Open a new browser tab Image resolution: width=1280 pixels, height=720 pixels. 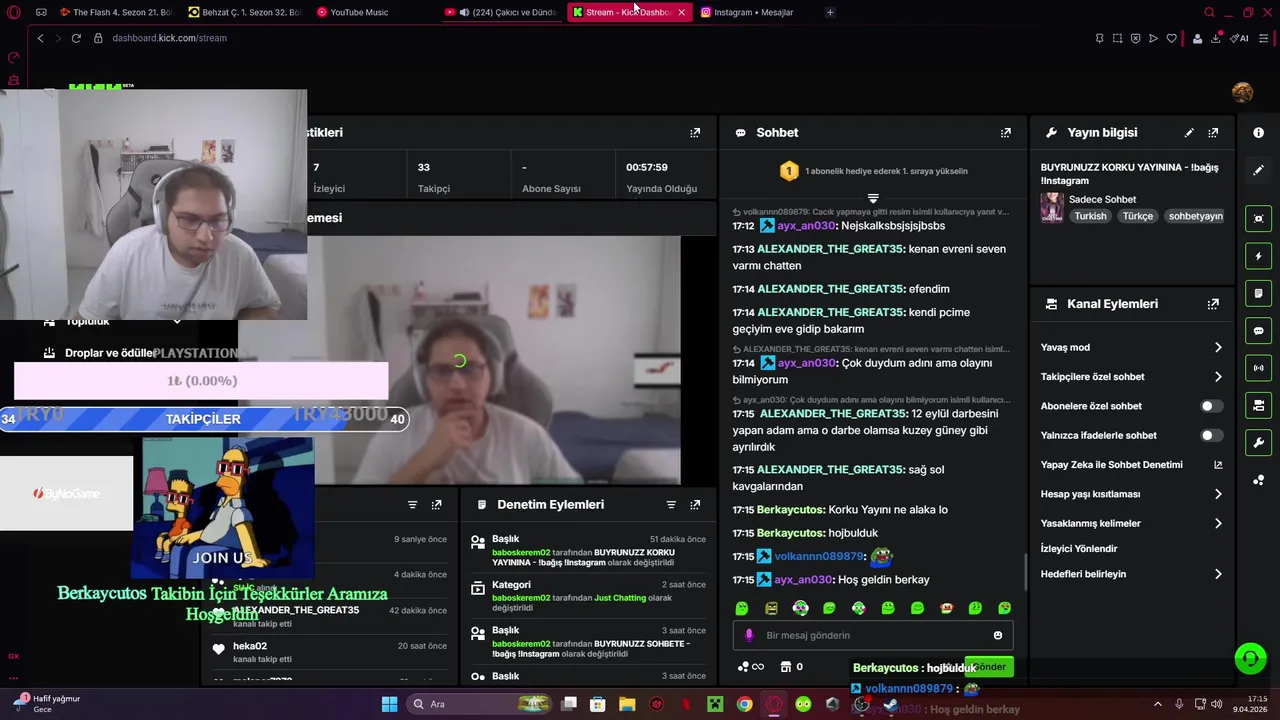click(x=830, y=12)
